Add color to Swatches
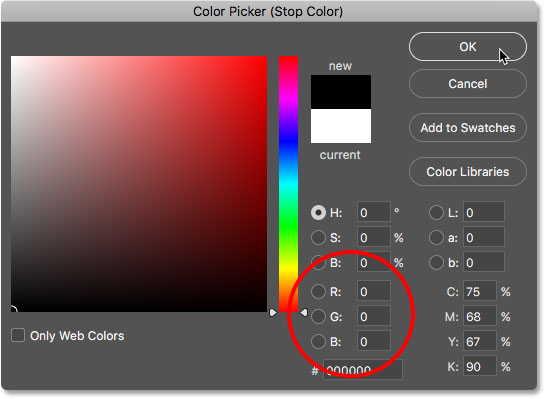545x399 pixels. [467, 128]
